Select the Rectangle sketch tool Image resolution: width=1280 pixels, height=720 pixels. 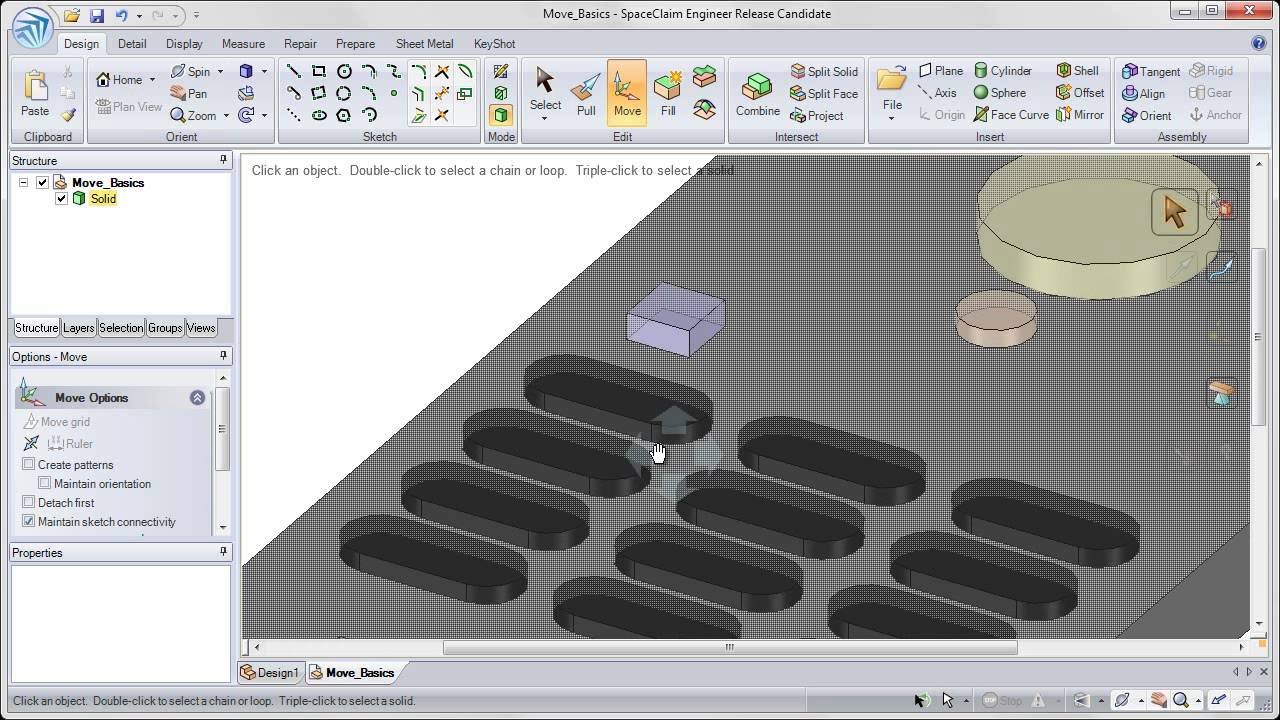pos(318,71)
